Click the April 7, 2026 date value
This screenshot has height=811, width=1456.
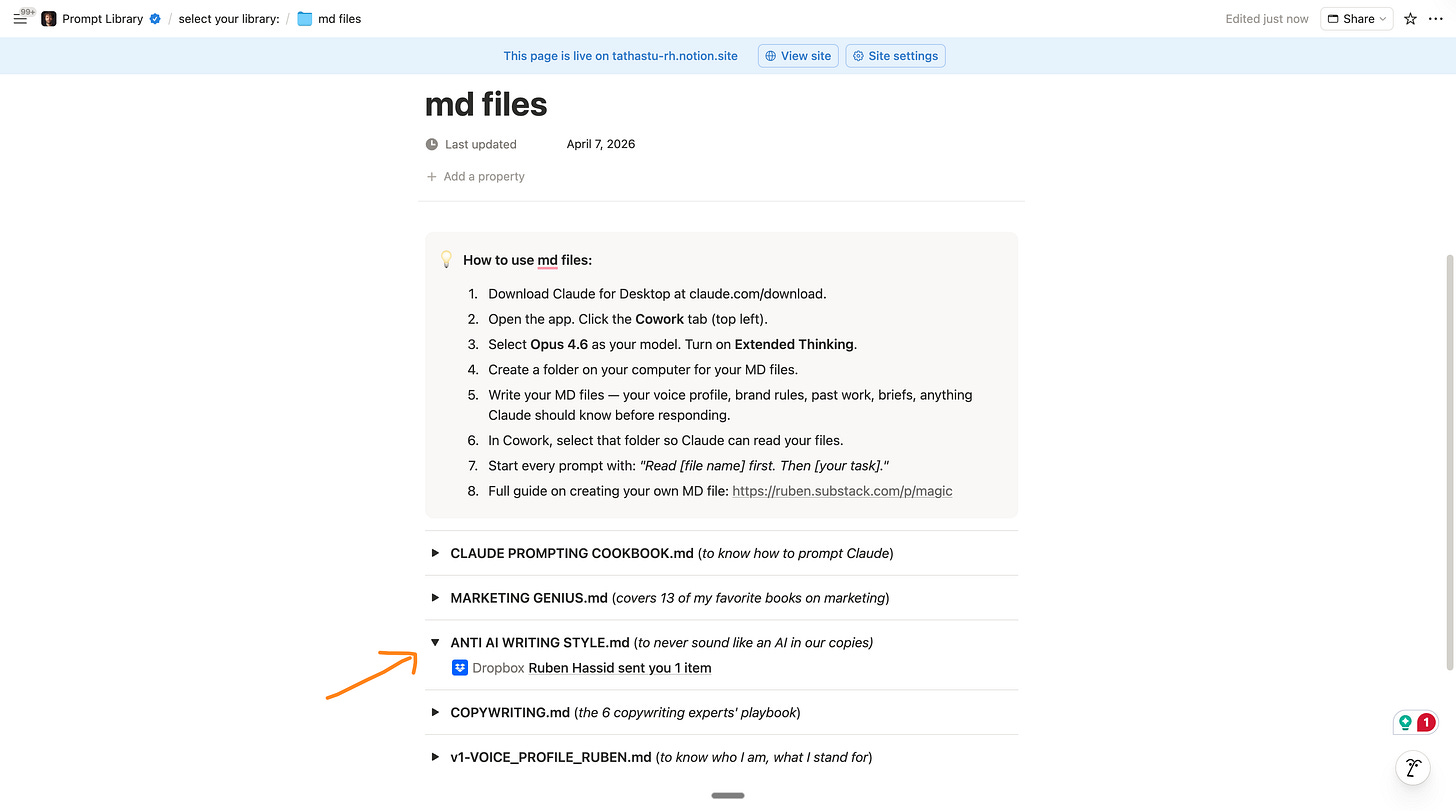pyautogui.click(x=601, y=144)
